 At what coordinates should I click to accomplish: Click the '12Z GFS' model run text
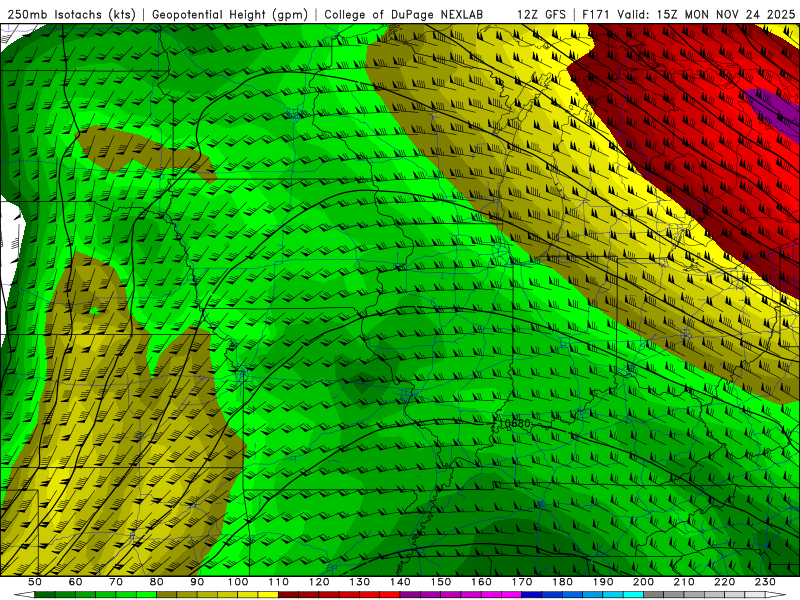pos(541,15)
